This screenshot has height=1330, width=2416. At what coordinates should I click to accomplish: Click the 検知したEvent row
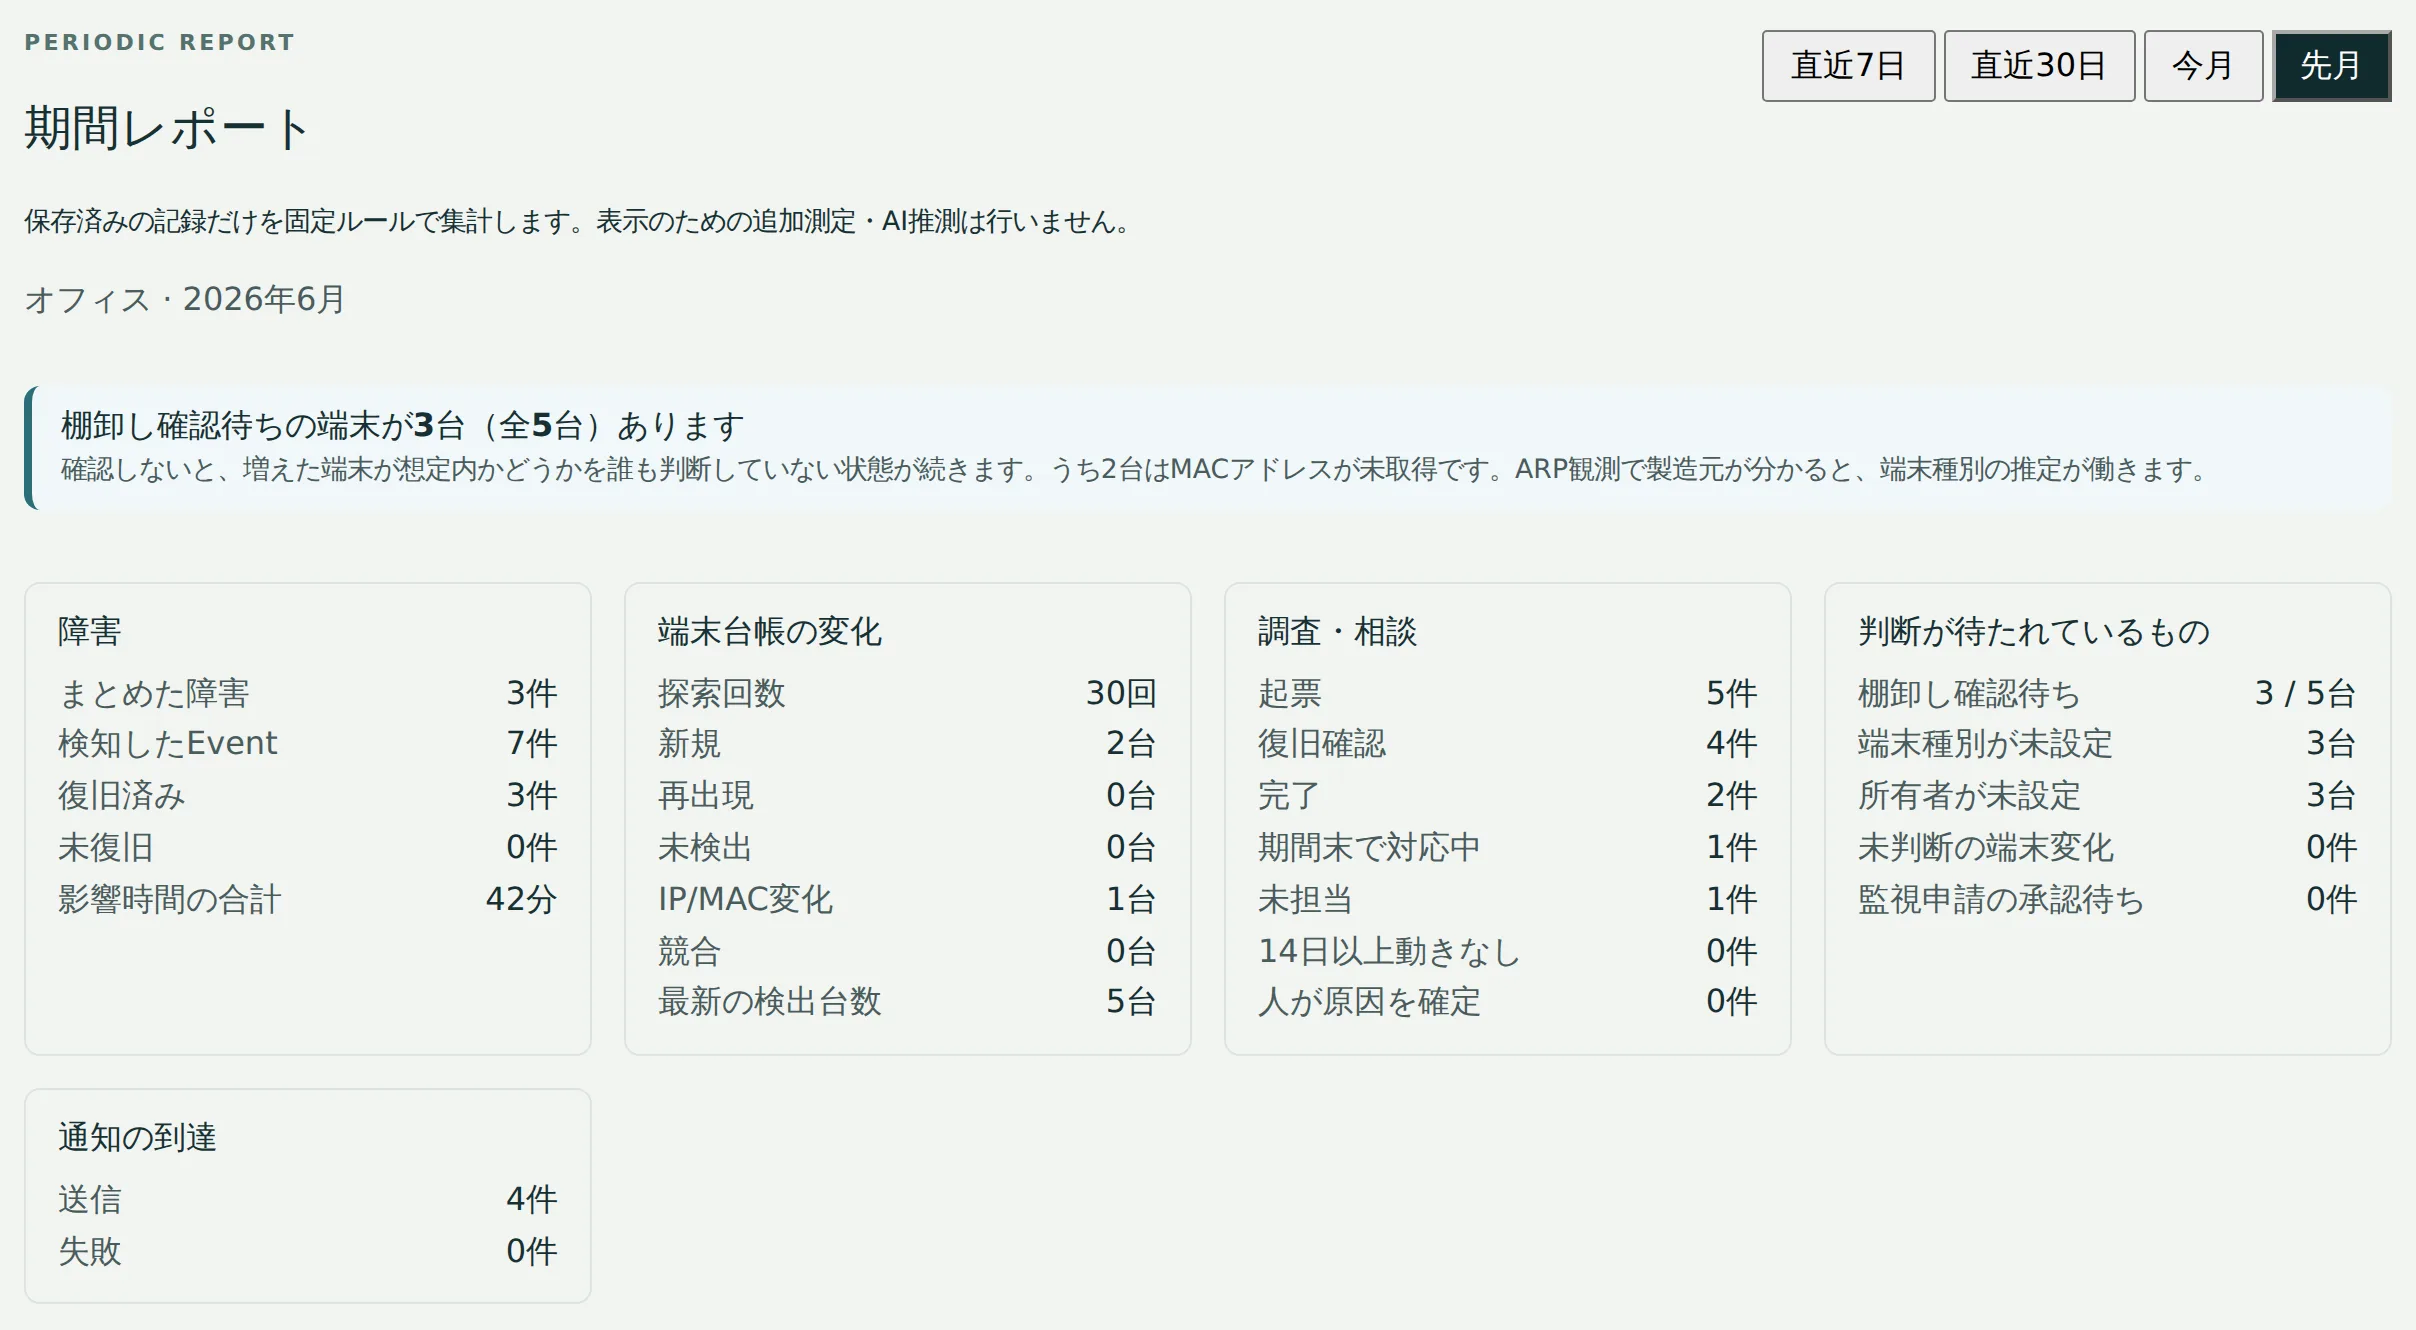pyautogui.click(x=308, y=743)
